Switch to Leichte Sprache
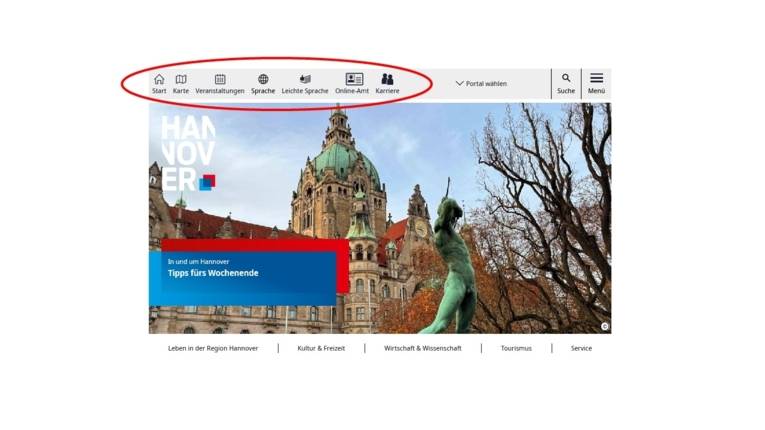 (305, 80)
